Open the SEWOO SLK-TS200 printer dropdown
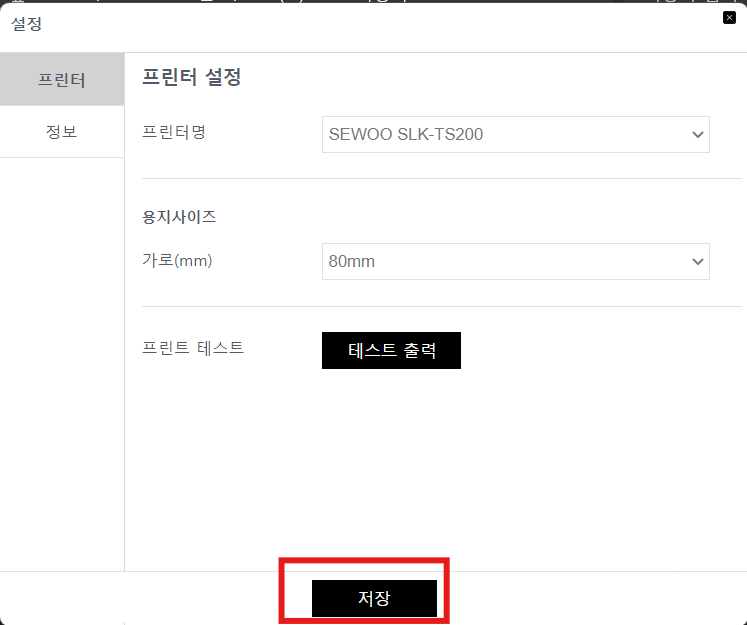Image resolution: width=747 pixels, height=625 pixels. 515,134
